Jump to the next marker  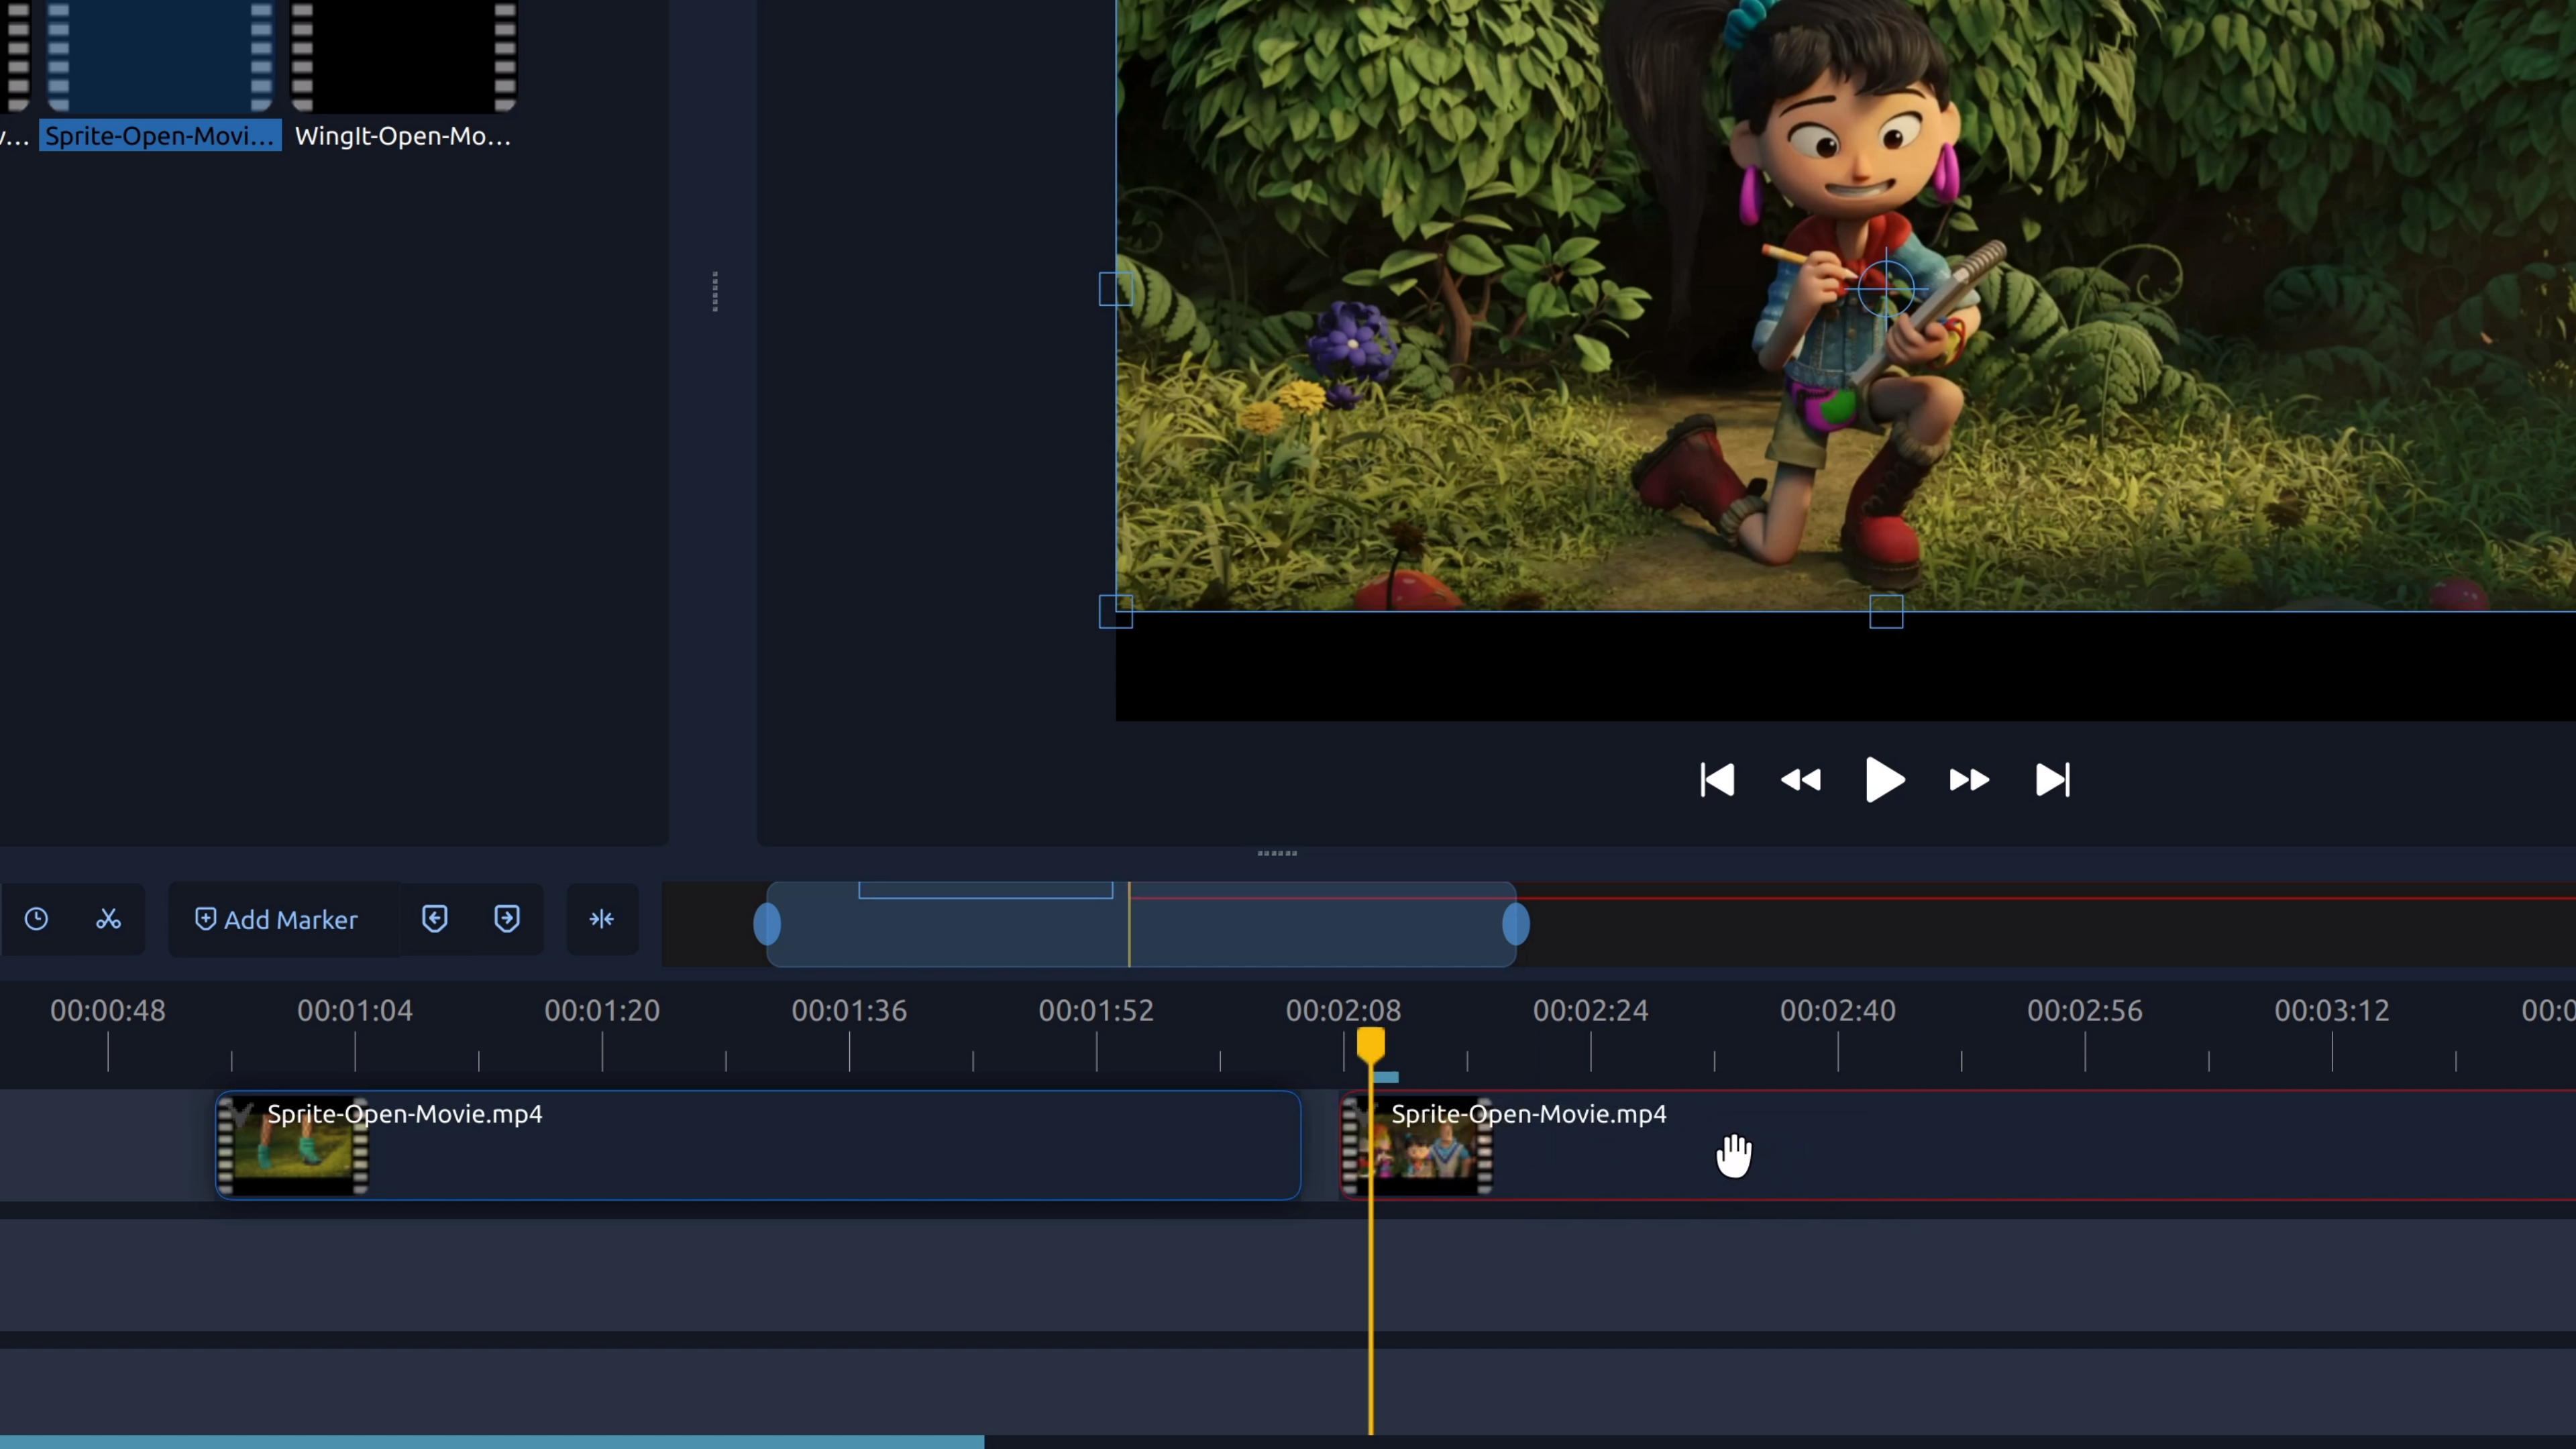507,919
